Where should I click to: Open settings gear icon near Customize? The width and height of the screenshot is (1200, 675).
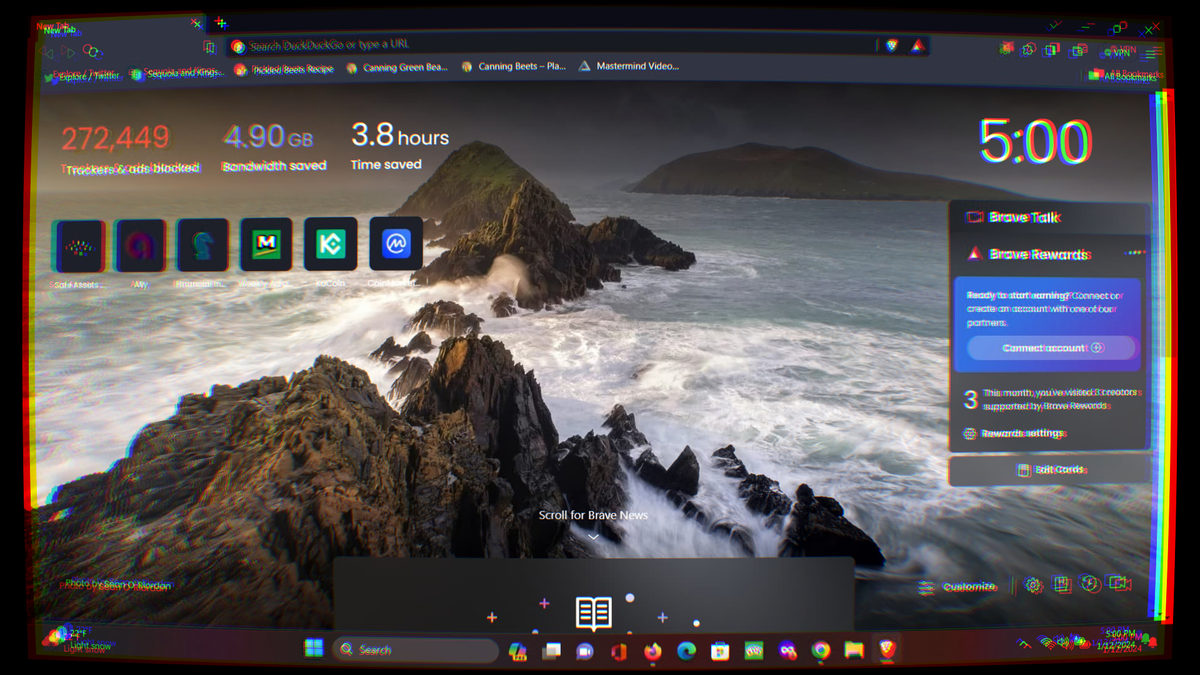click(x=1033, y=585)
